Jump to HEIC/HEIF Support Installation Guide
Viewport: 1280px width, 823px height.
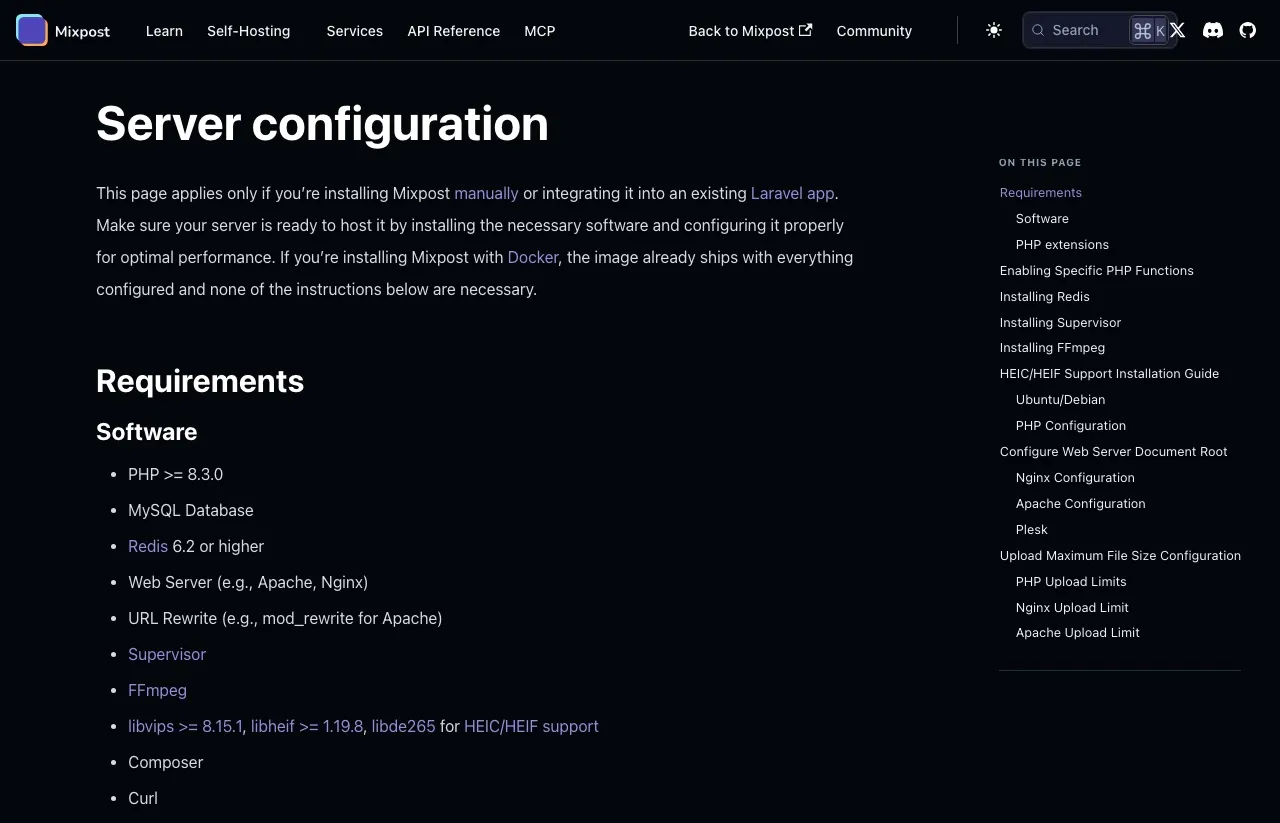coord(1109,374)
